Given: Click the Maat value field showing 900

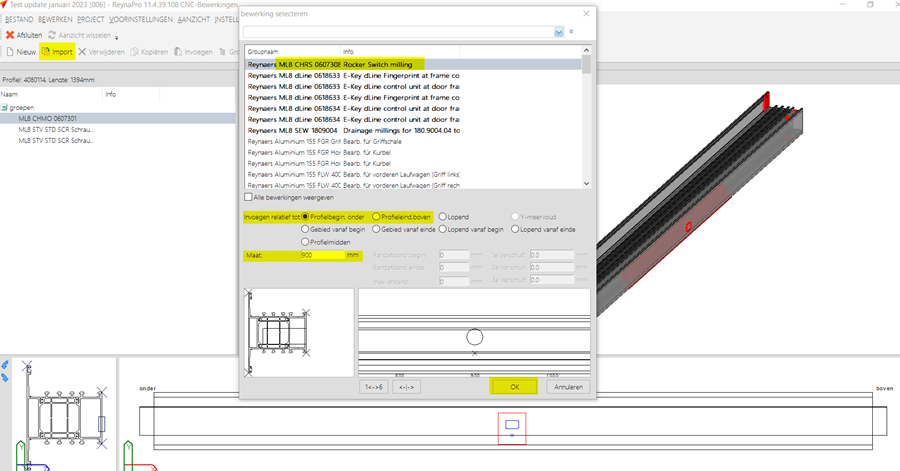Looking at the screenshot, I should click(323, 255).
